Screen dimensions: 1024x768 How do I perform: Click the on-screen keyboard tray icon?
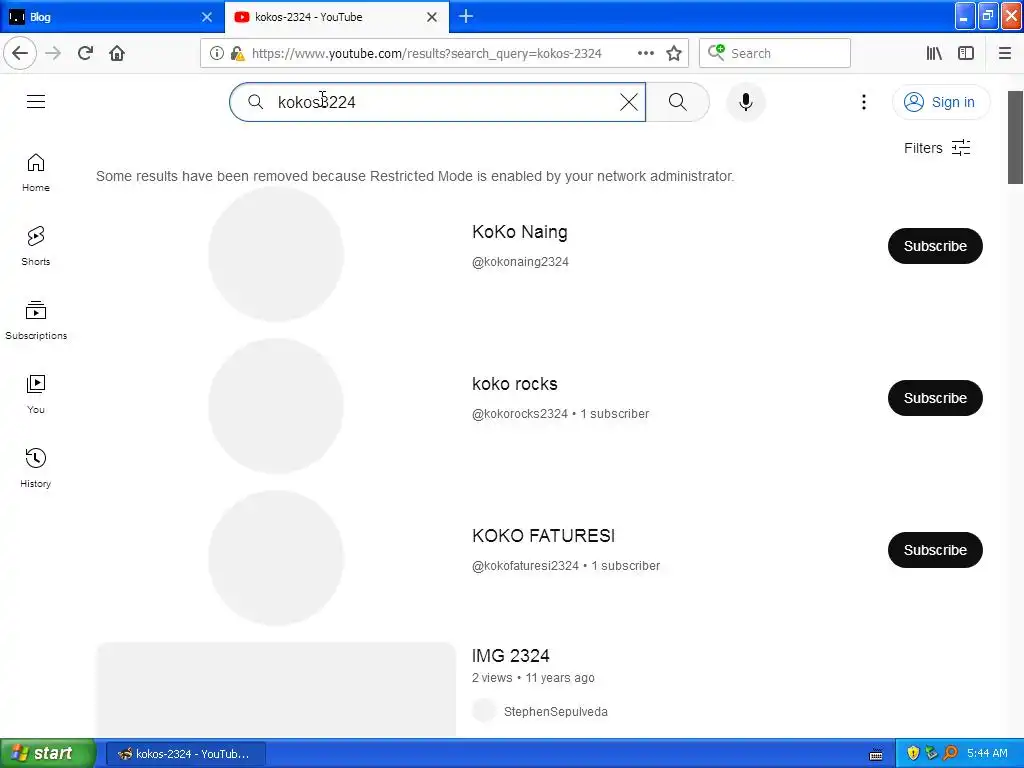(876, 754)
